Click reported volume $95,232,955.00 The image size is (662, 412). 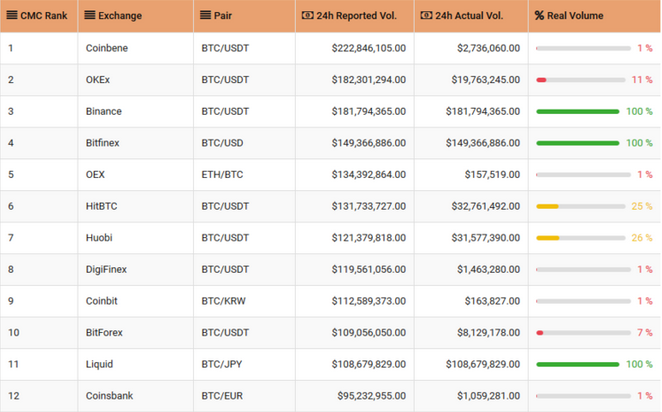(372, 396)
